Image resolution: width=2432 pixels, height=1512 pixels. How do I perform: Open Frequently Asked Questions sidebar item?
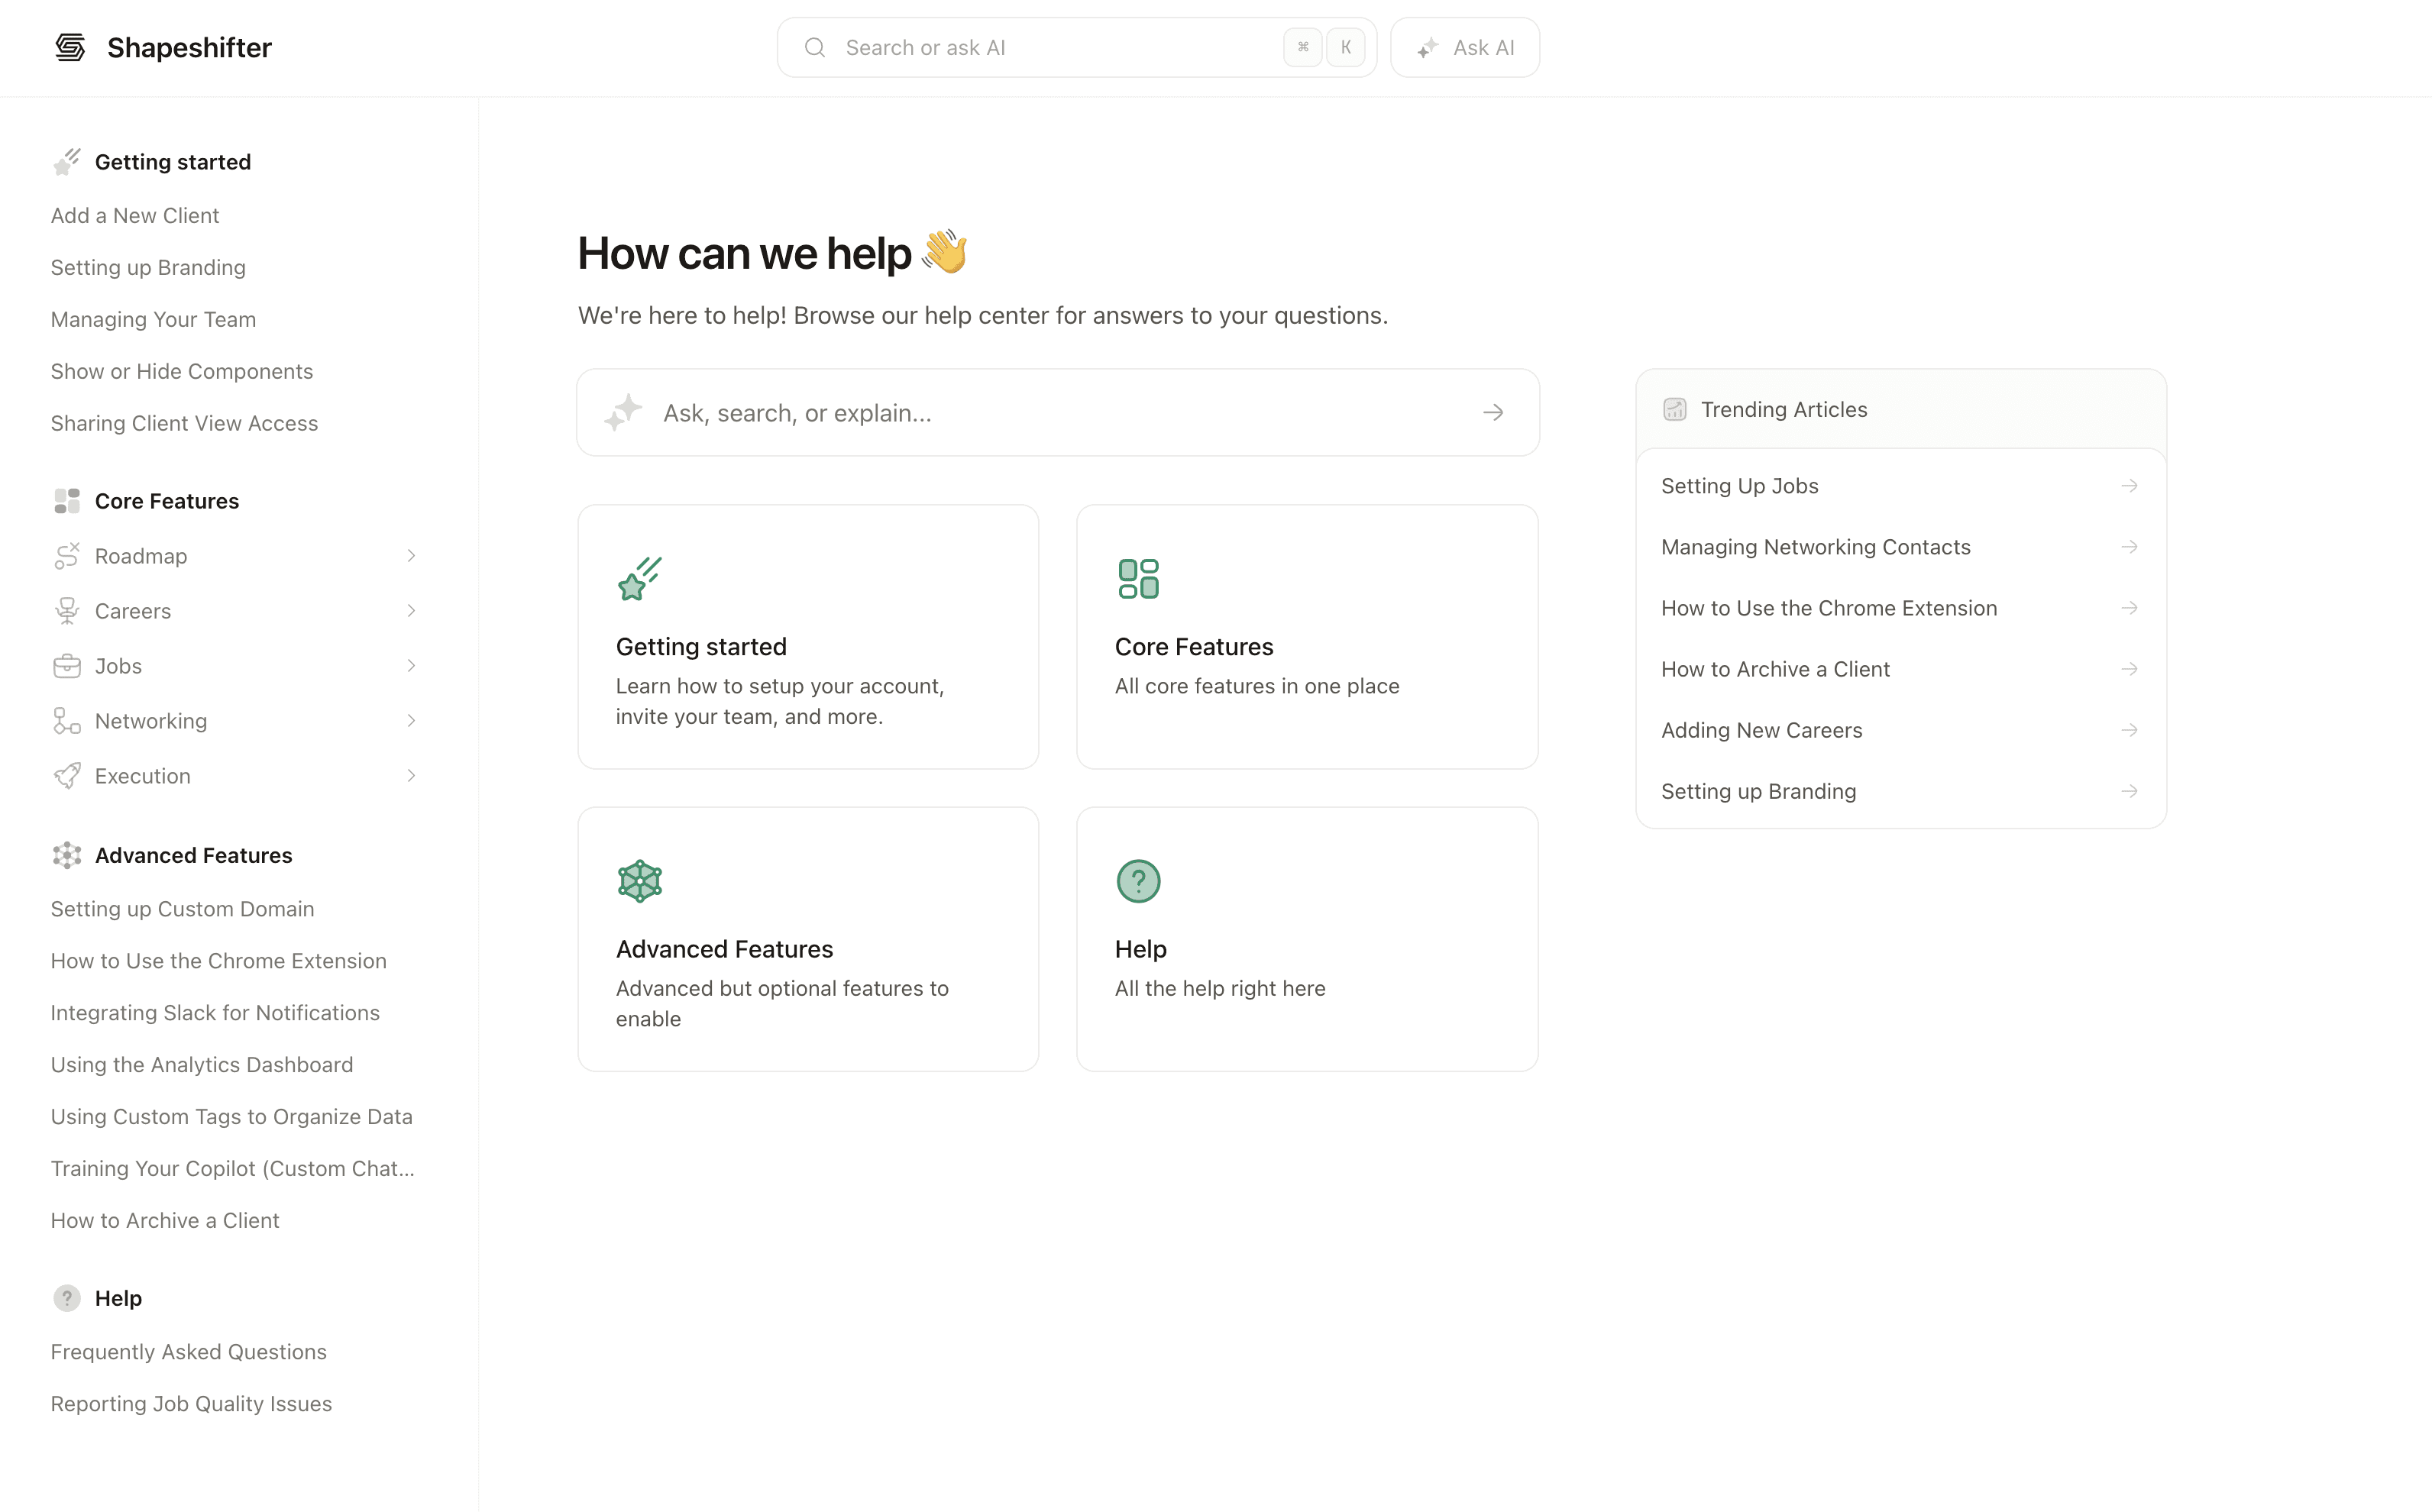point(189,1352)
